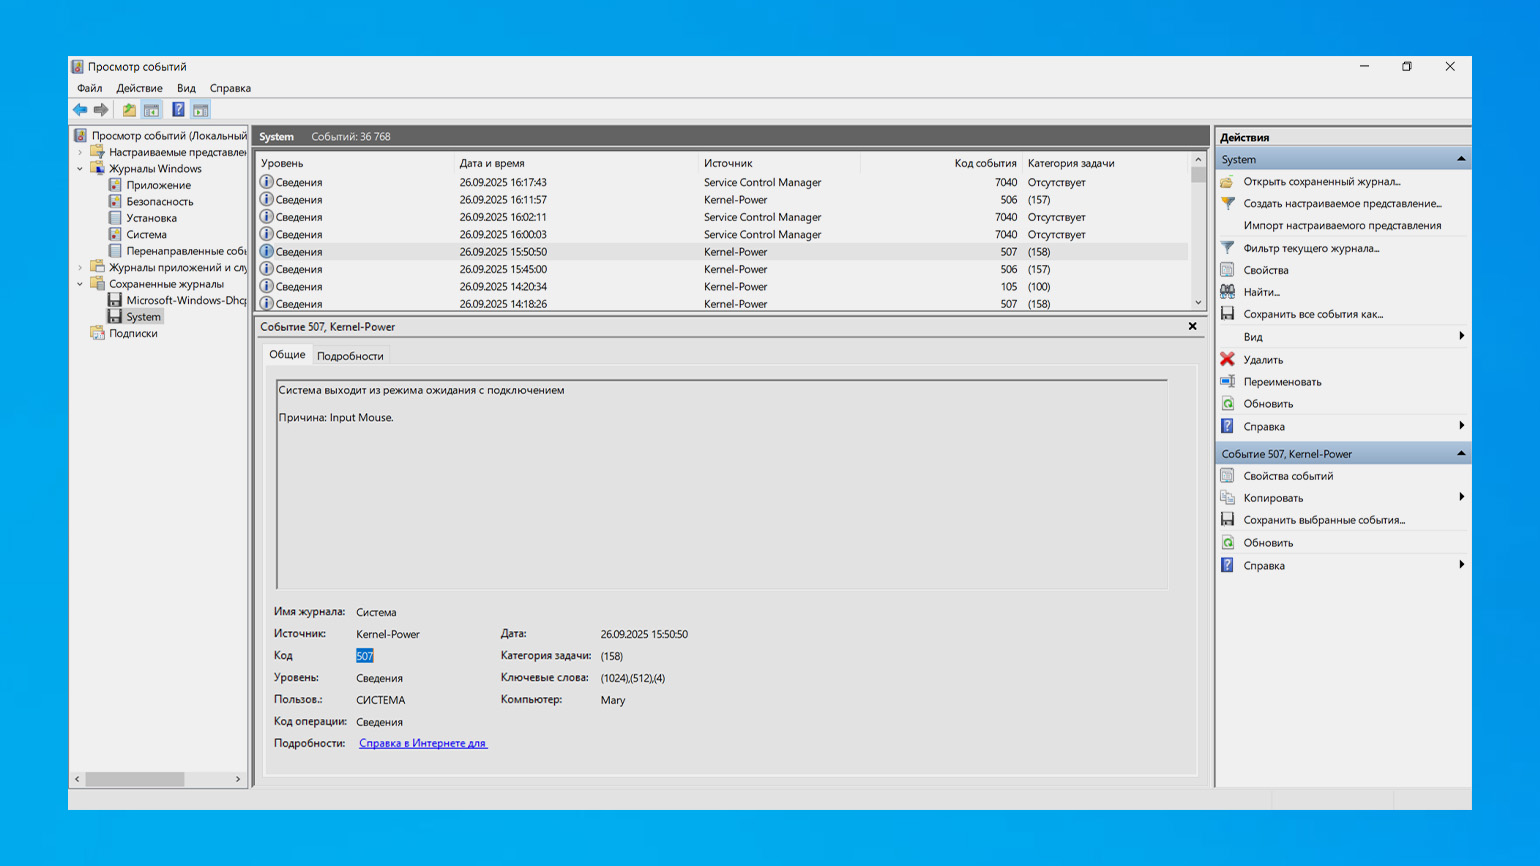Click the blue help toolbar icon
This screenshot has height=866, width=1540.
(x=178, y=110)
